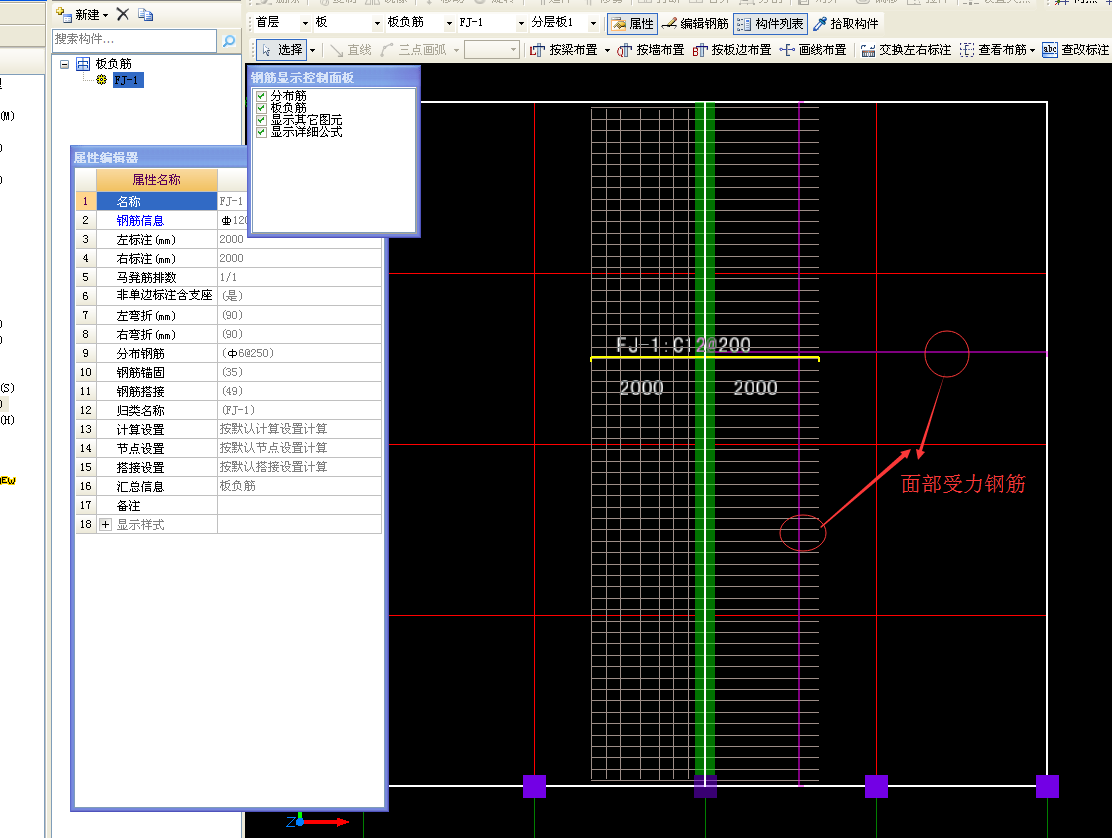Click the 画线布置 draw-line tool

[813, 50]
